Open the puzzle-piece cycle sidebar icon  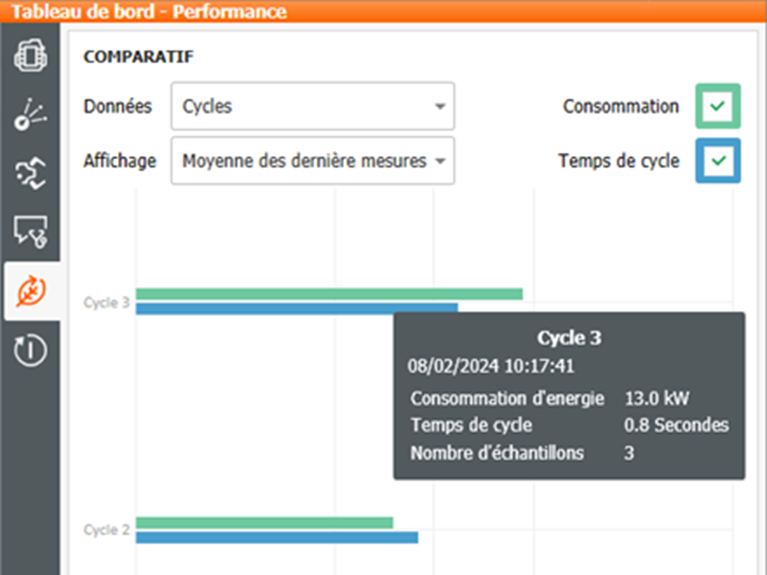point(30,173)
